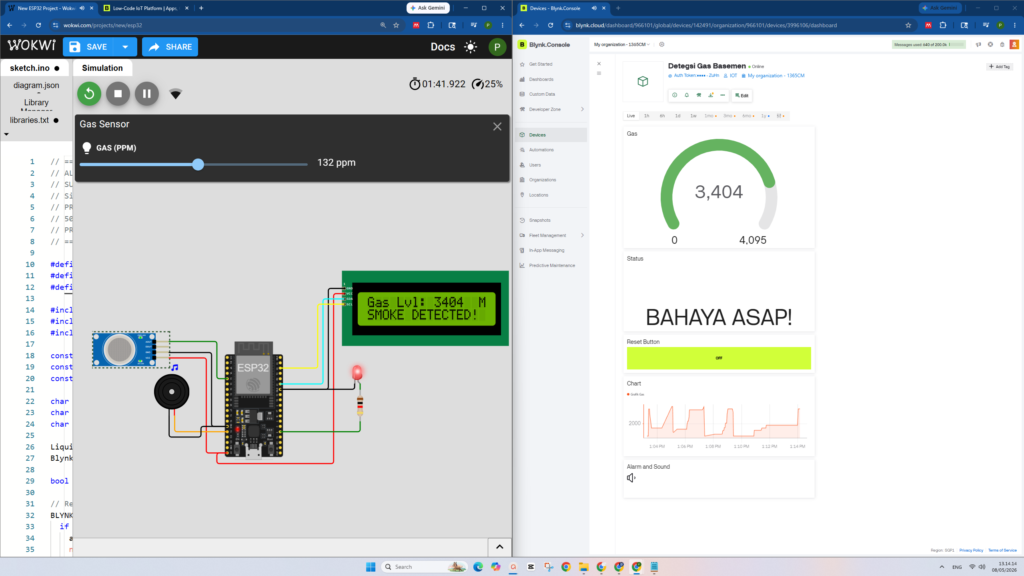Select the 1w time range tab
1024x576 pixels.
694,116
